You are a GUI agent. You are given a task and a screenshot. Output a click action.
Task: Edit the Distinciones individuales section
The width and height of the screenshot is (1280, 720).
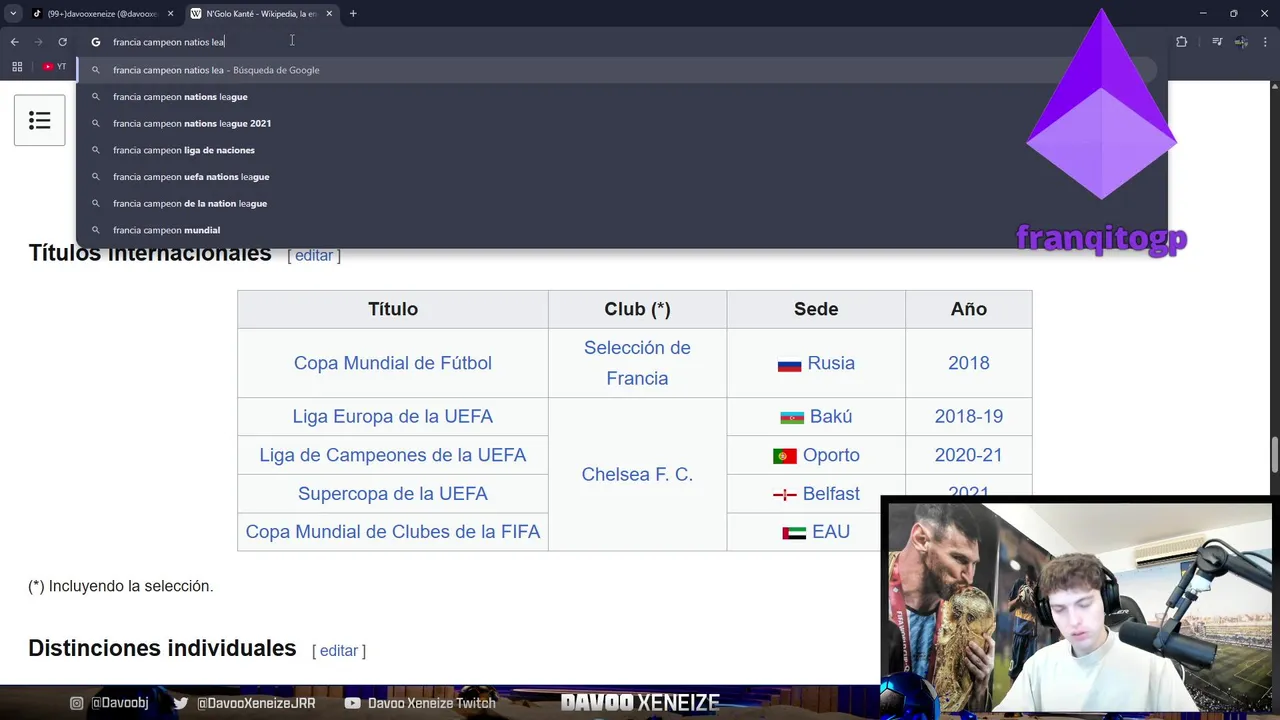click(x=339, y=651)
